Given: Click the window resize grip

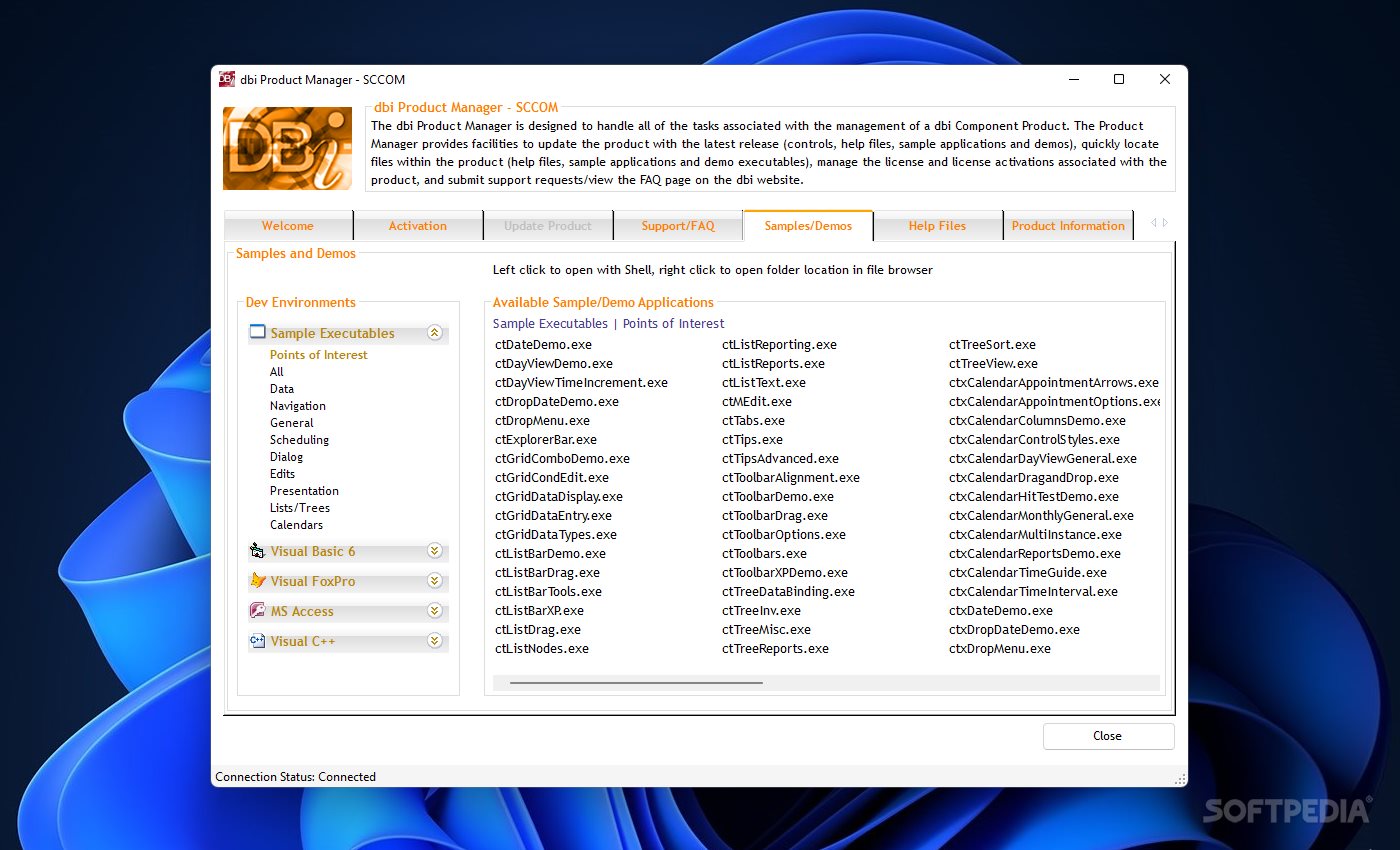Looking at the screenshot, I should 1181,779.
